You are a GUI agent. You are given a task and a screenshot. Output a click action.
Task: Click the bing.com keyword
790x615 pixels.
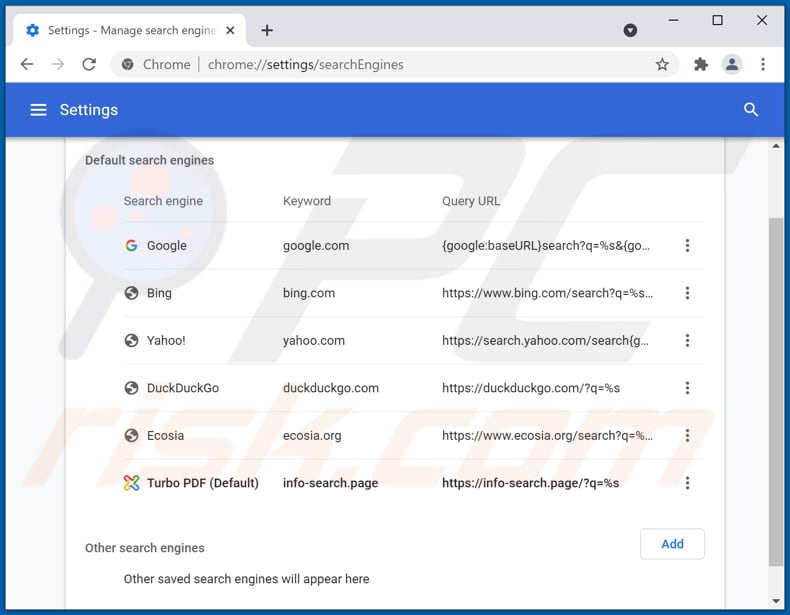[x=309, y=293]
